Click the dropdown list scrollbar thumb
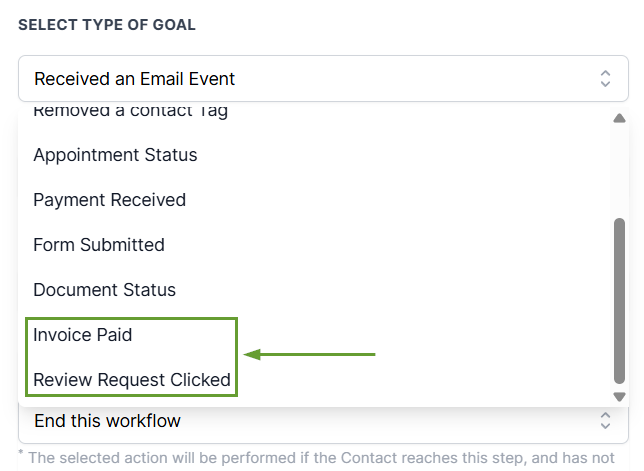The image size is (644, 471). (x=619, y=300)
